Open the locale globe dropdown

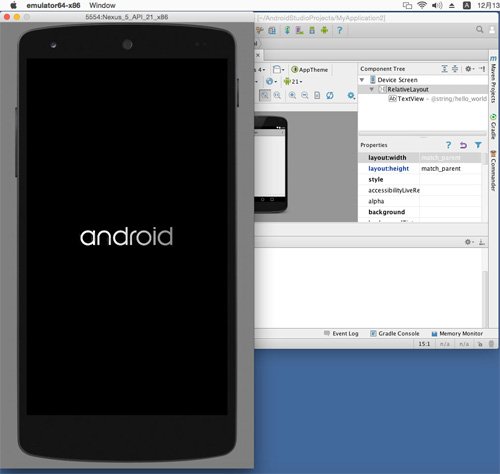(271, 81)
